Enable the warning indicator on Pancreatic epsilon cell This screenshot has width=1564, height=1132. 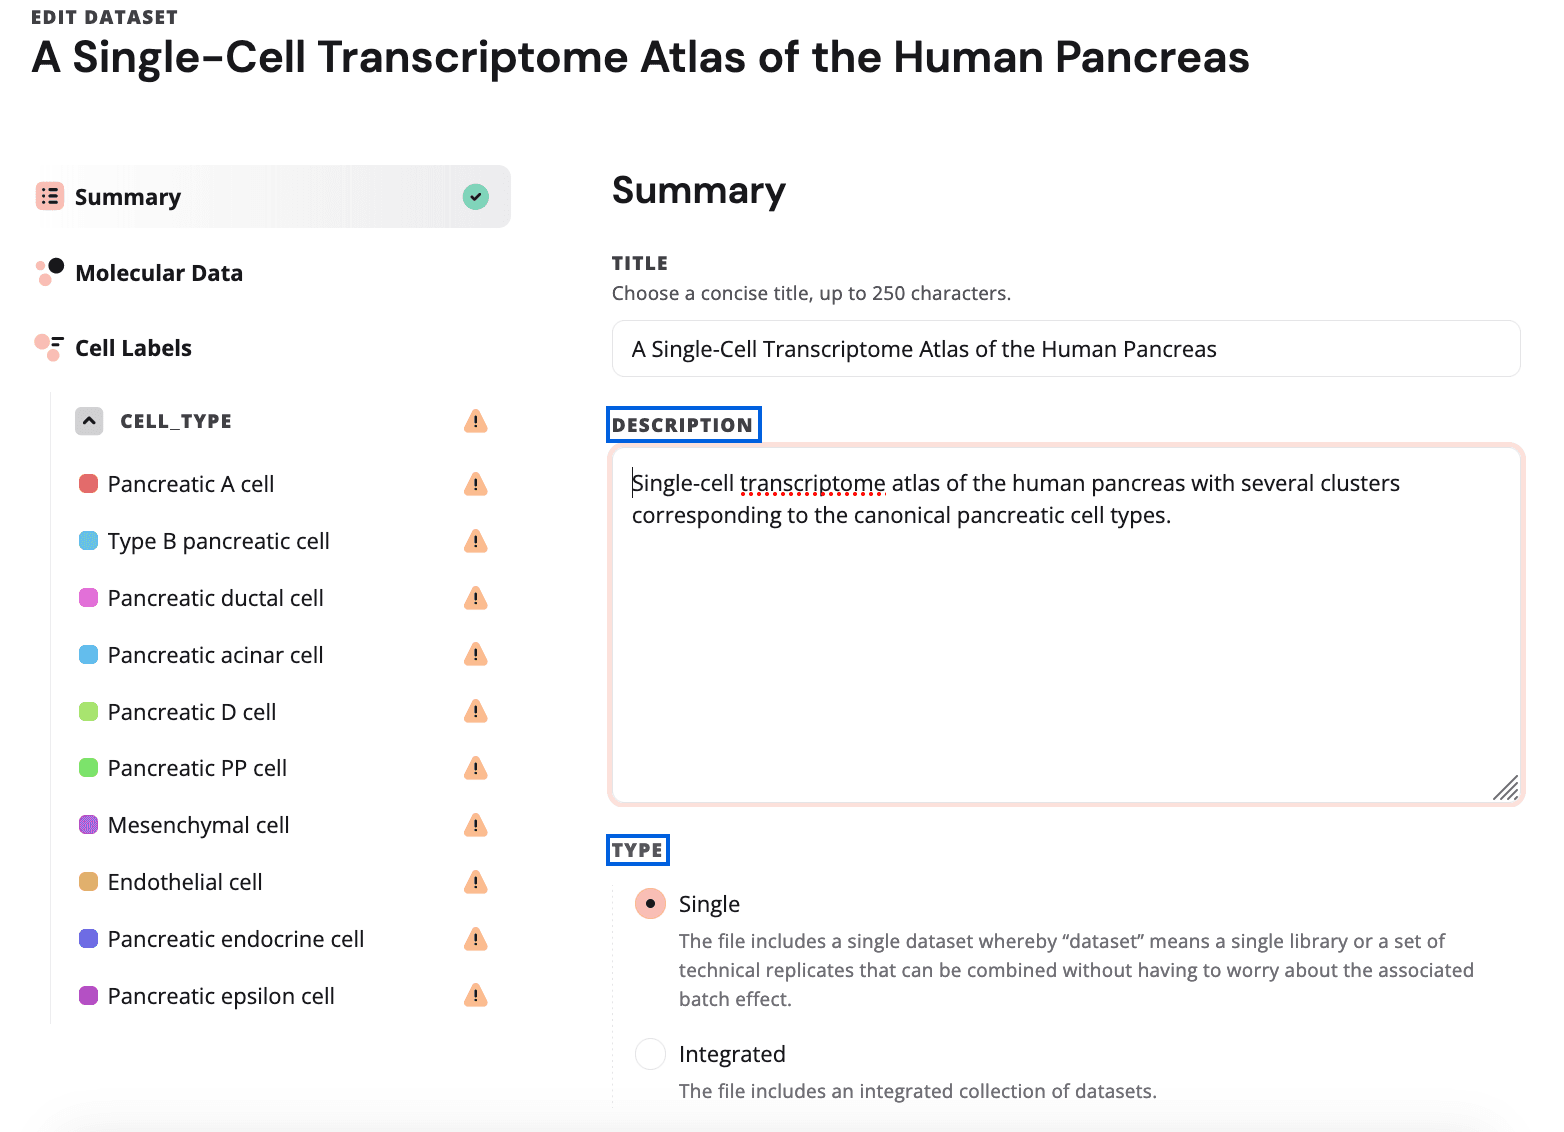[476, 996]
